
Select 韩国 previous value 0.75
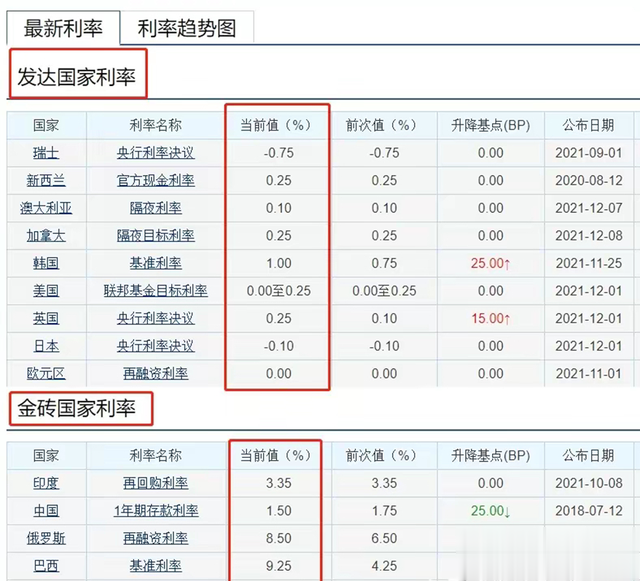384,263
